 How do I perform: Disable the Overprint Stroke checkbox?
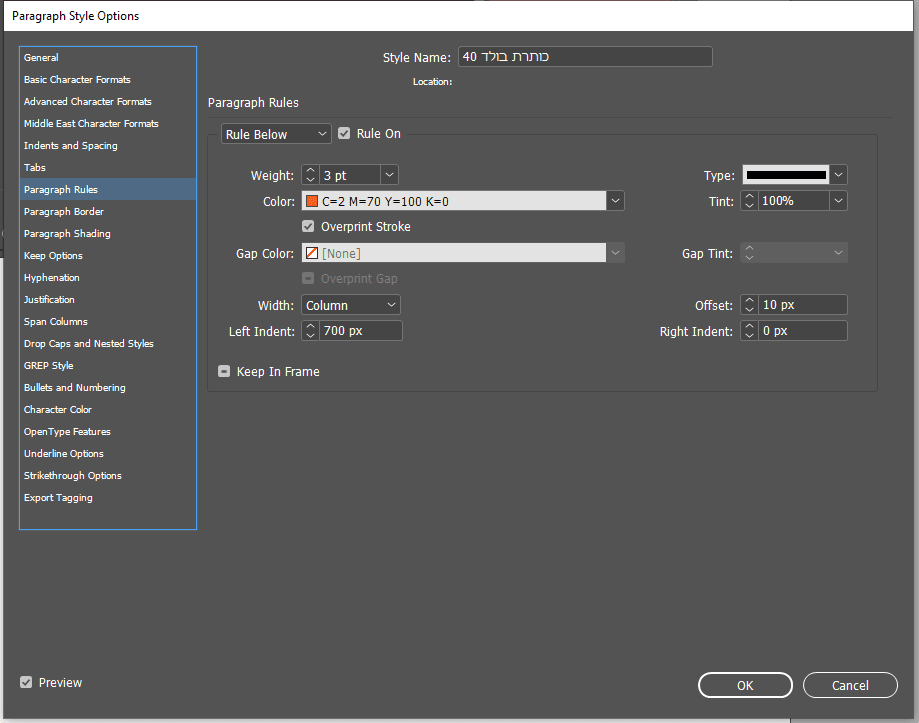pos(309,227)
